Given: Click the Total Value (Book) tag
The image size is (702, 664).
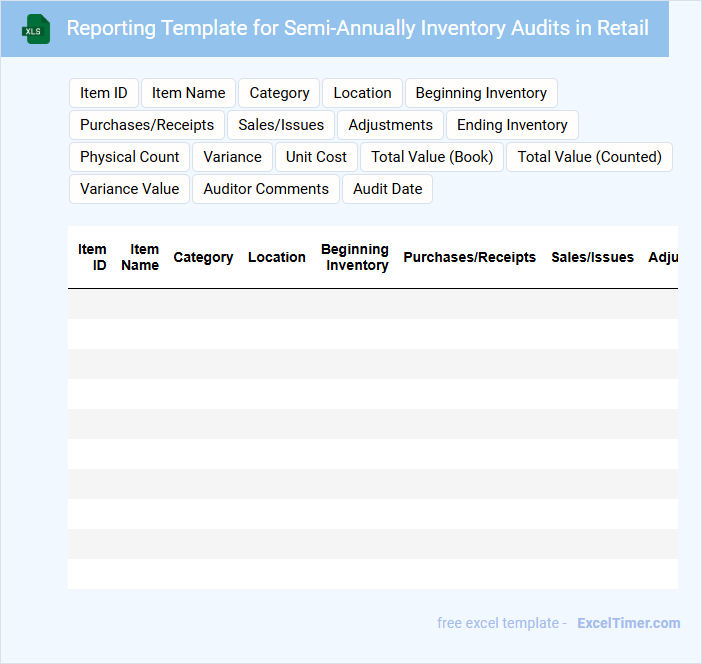Looking at the screenshot, I should (432, 157).
